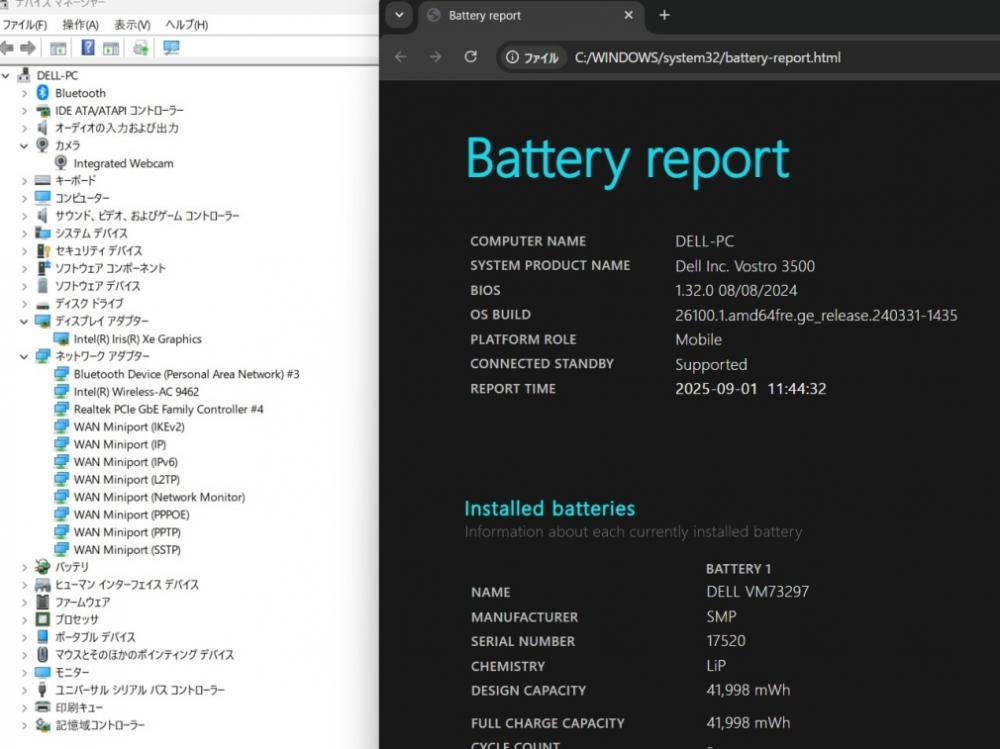This screenshot has width=1000, height=749.
Task: Expand the オーディオの入力および出力 node
Action: (x=24, y=128)
